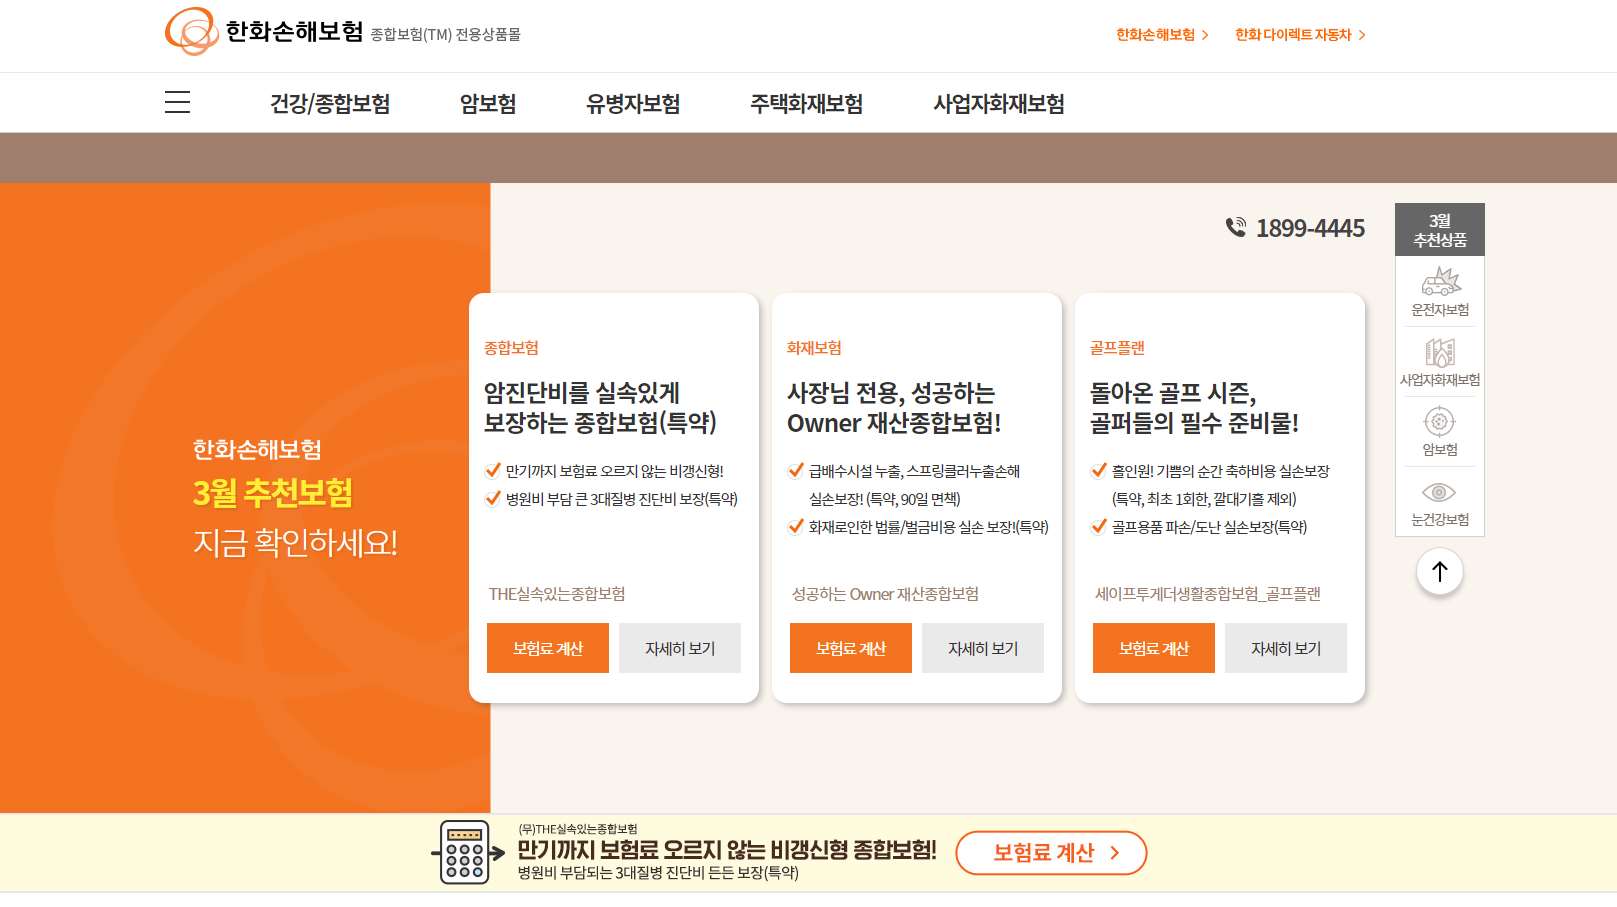Screen dimensions: 1617x907
Task: Click the calculator icon in bottom banner
Action: point(468,852)
